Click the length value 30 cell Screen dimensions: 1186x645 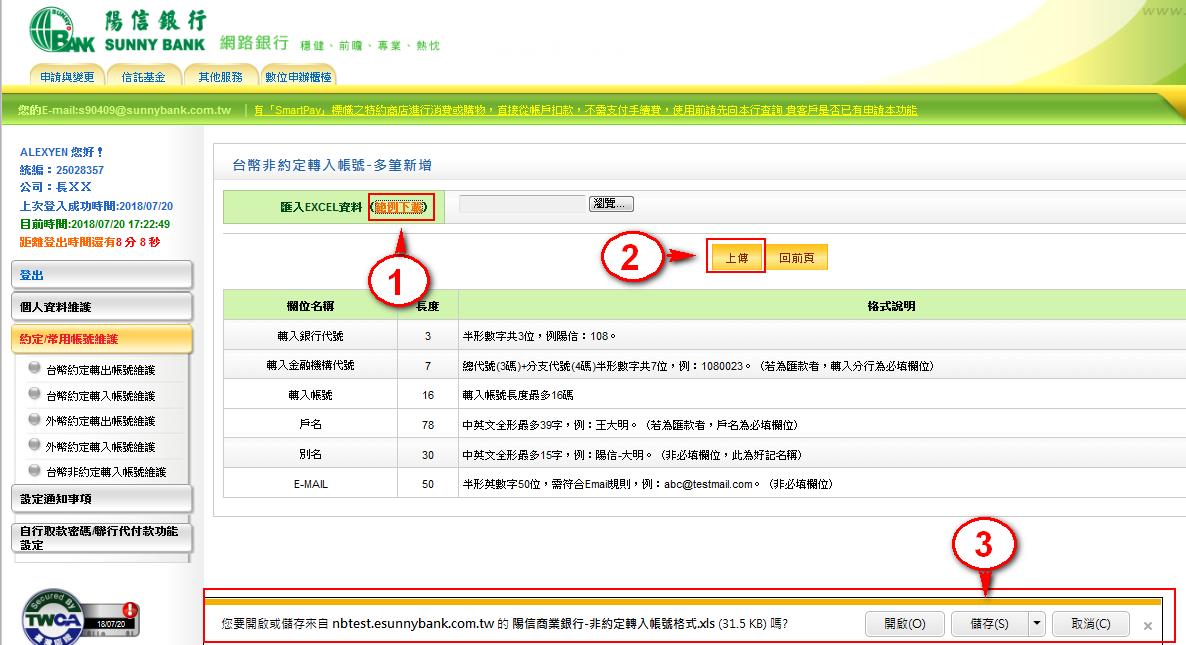pos(427,454)
